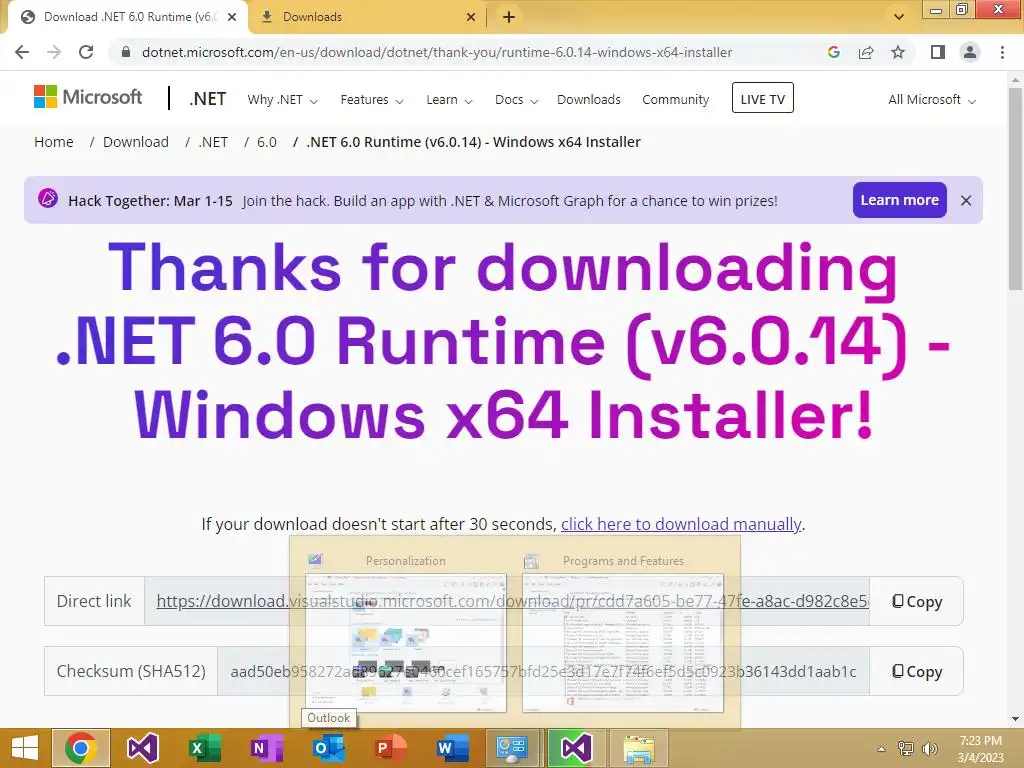This screenshot has height=768, width=1024.
Task: Open Chrome three-dot menu
Action: pos(1002,52)
